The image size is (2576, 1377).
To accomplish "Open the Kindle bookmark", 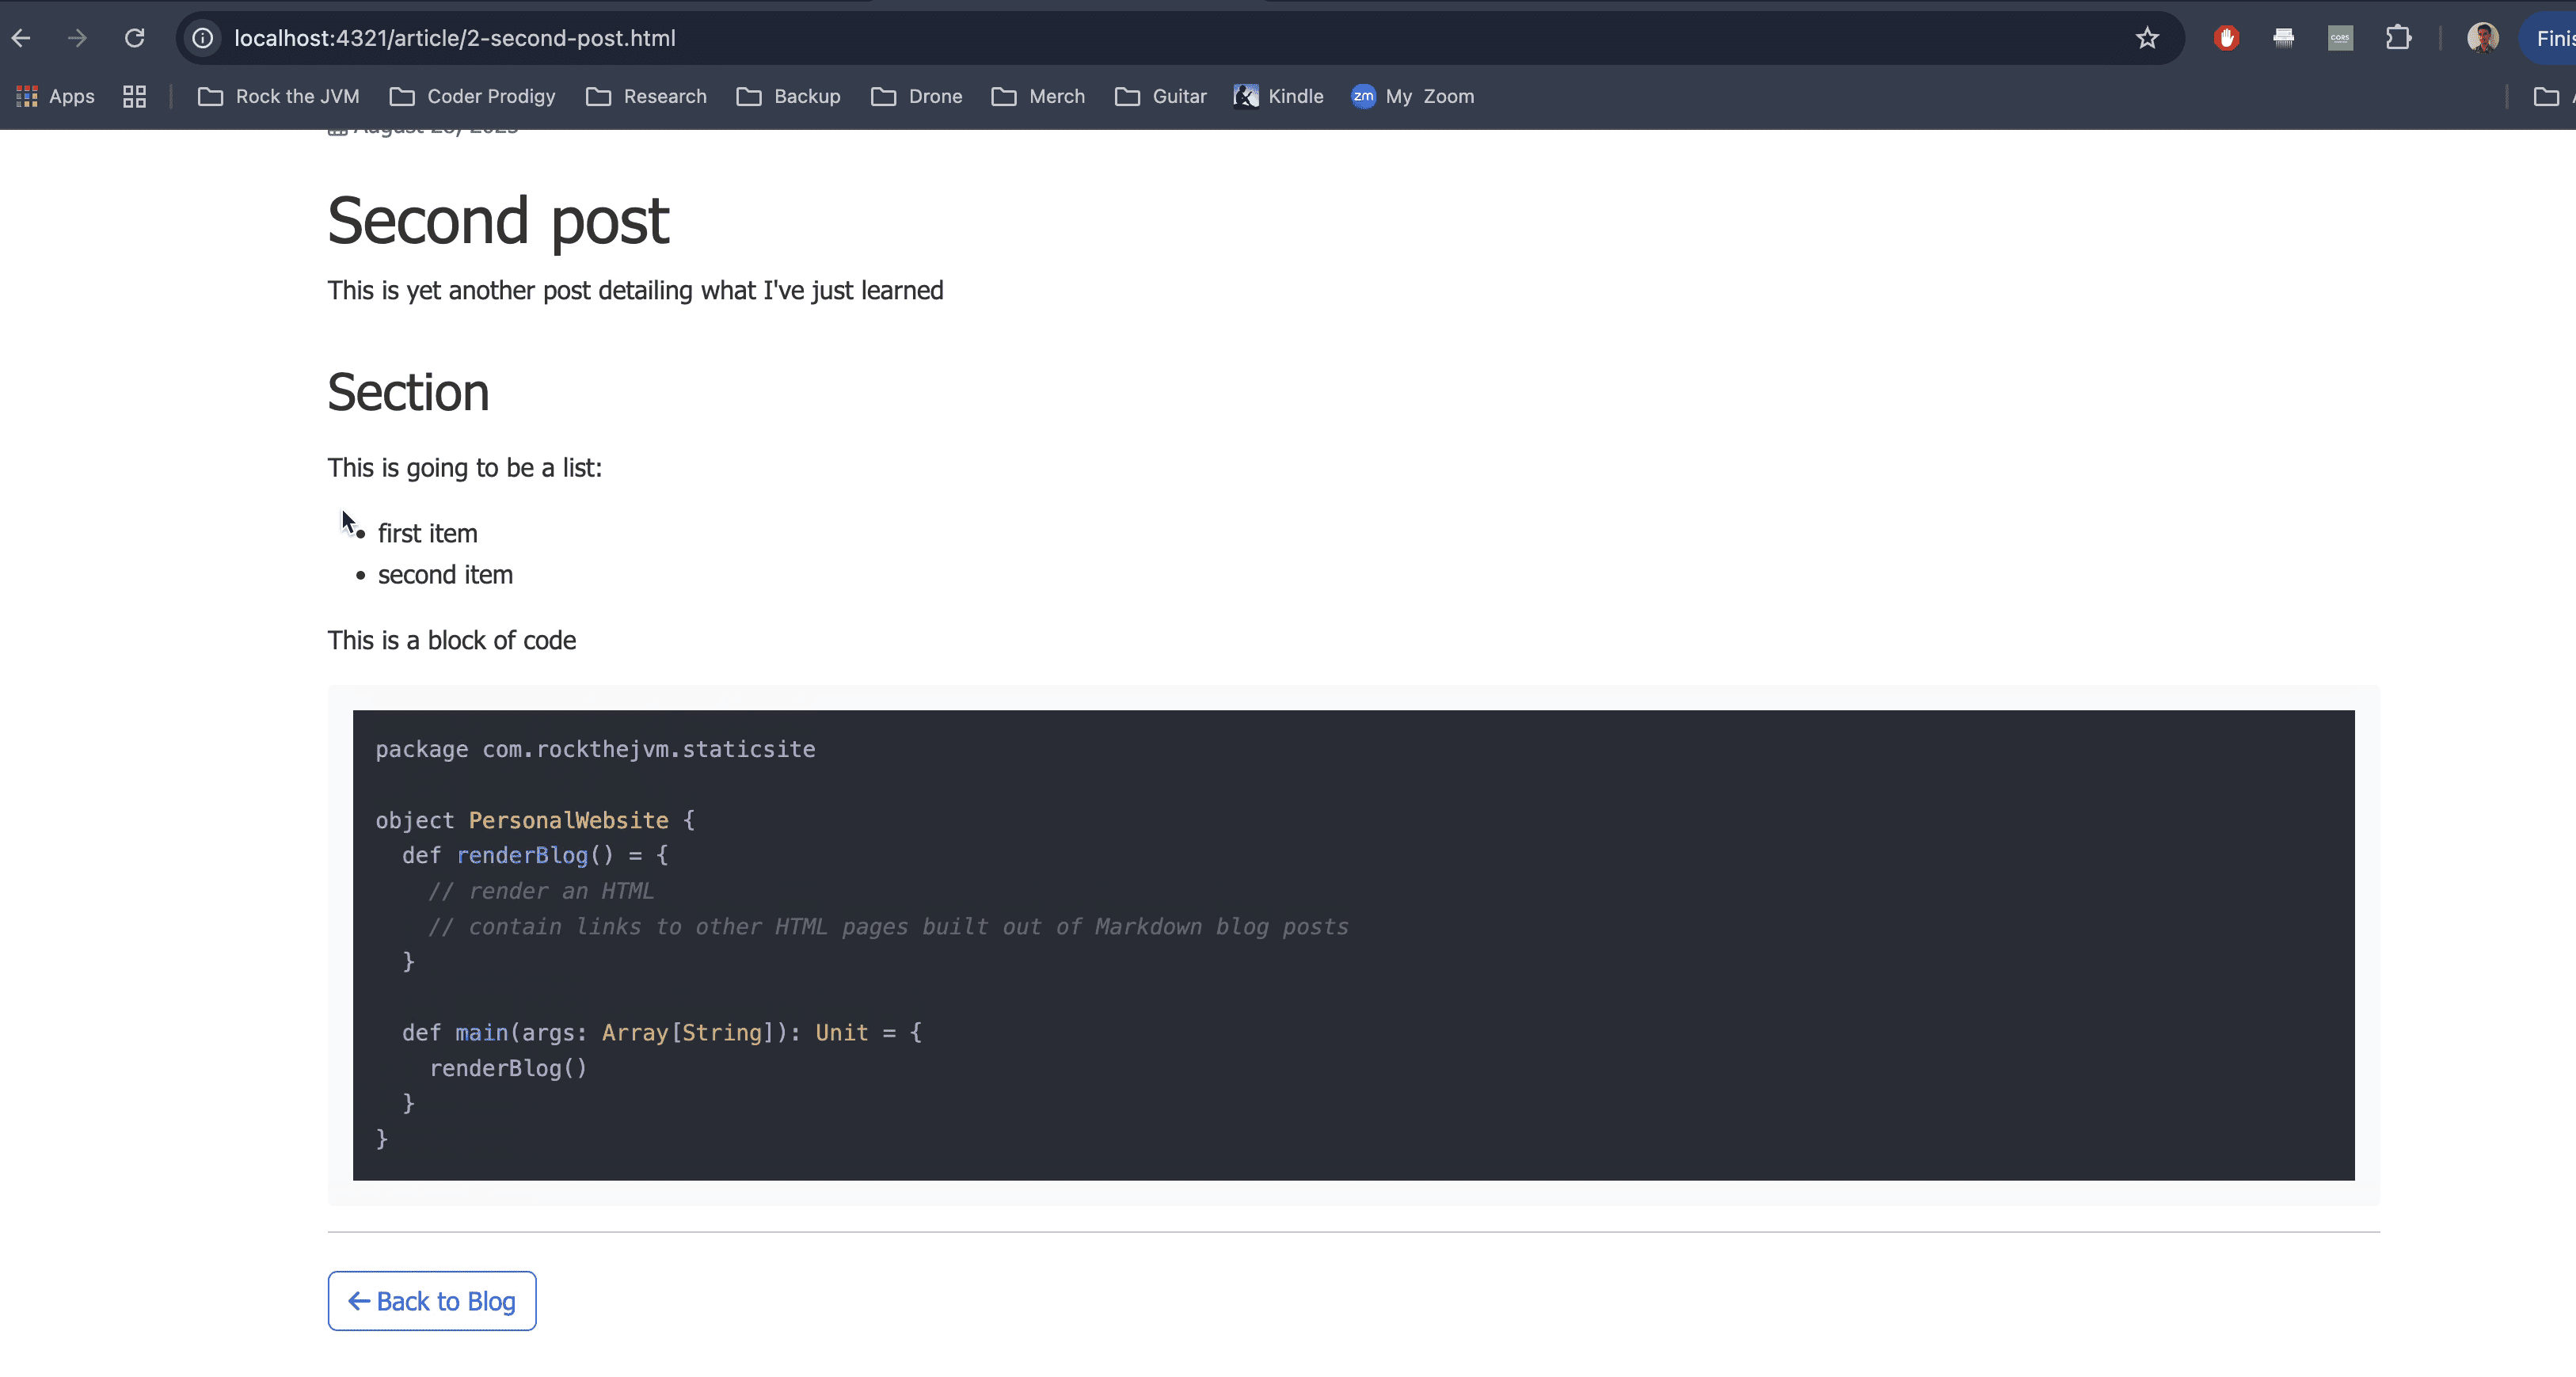I will click(x=1278, y=96).
